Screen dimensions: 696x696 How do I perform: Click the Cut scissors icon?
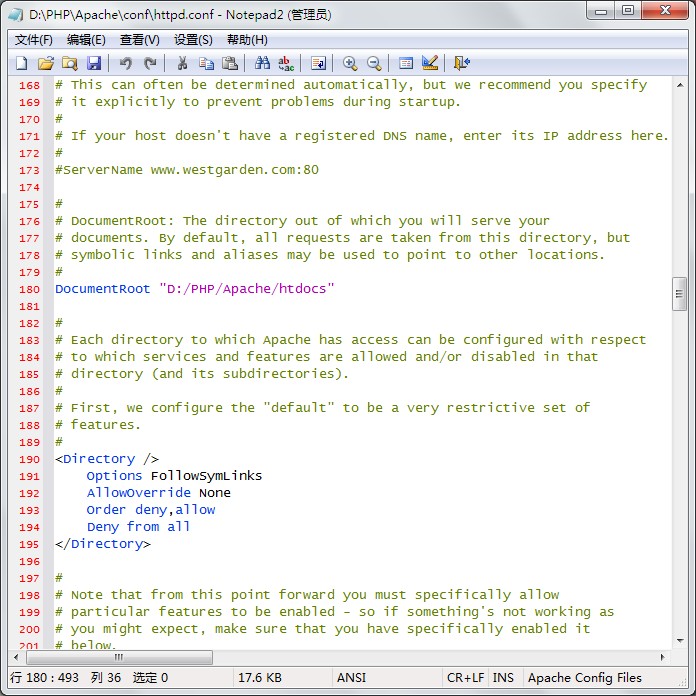(182, 63)
